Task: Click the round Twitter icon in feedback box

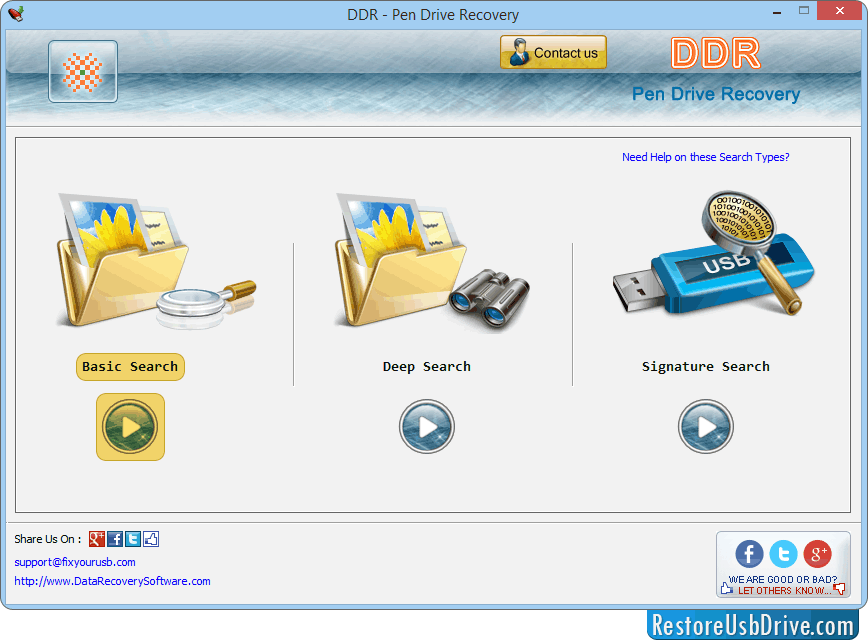Action: pos(783,554)
